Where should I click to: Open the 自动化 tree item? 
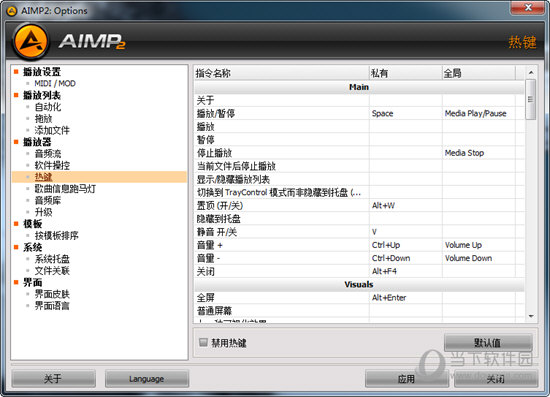click(x=48, y=107)
